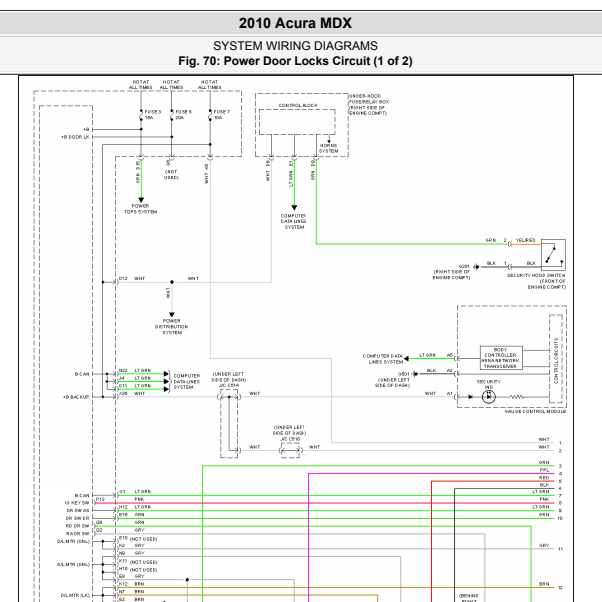Click the 'RD DR SW' label
Screen dimensions: 602x602
click(78, 526)
